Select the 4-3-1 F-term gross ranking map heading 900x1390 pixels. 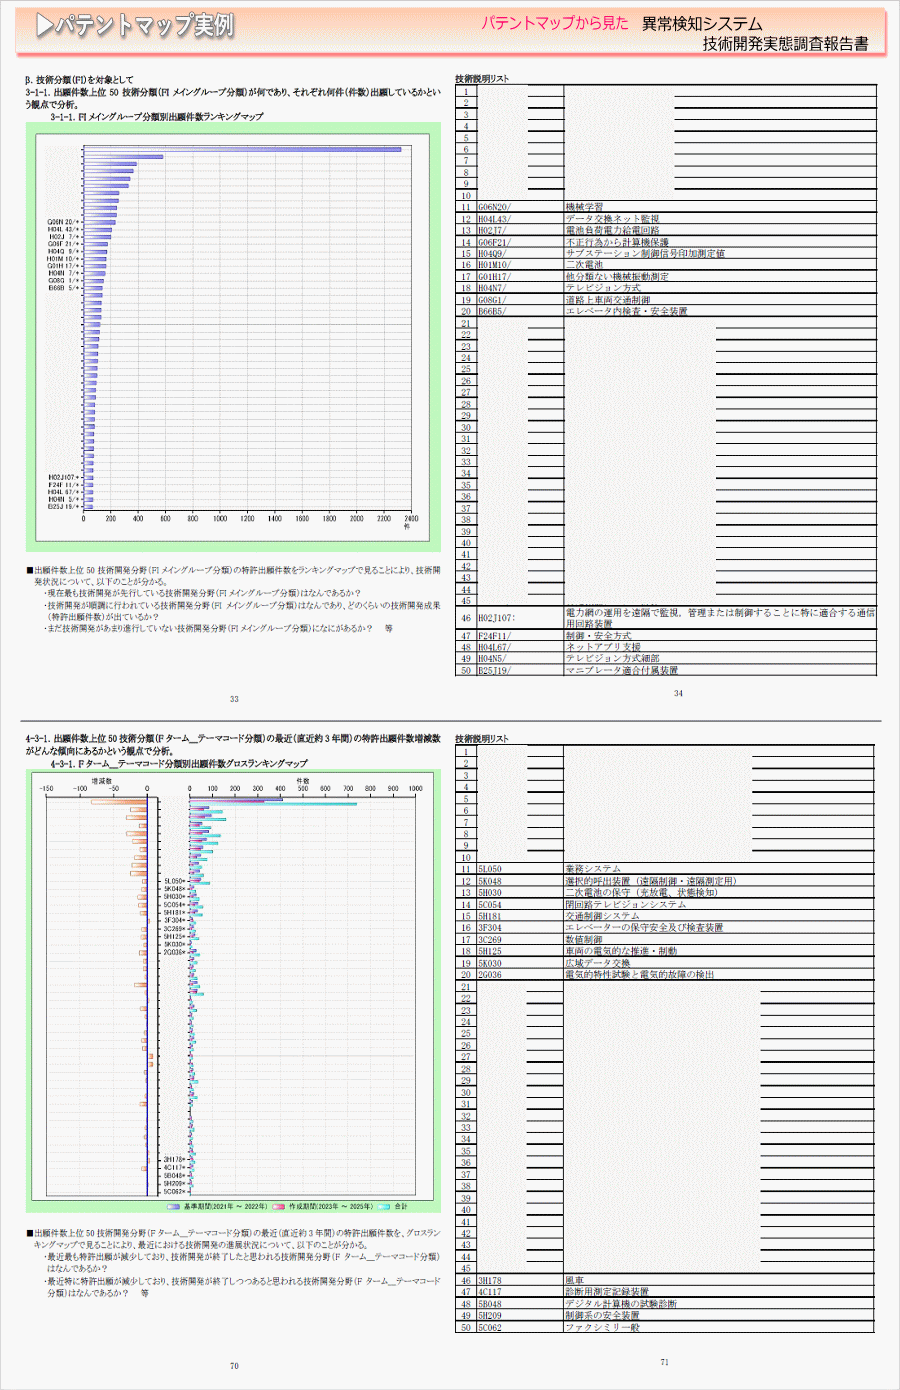[178, 763]
